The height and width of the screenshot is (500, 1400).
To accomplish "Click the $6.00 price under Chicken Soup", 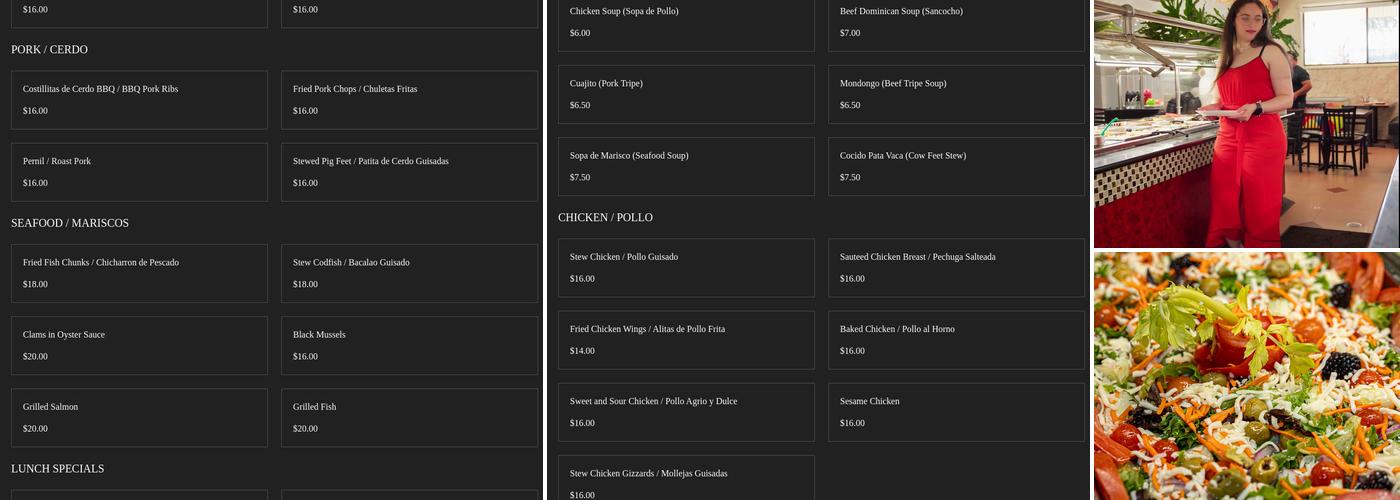I will (580, 33).
